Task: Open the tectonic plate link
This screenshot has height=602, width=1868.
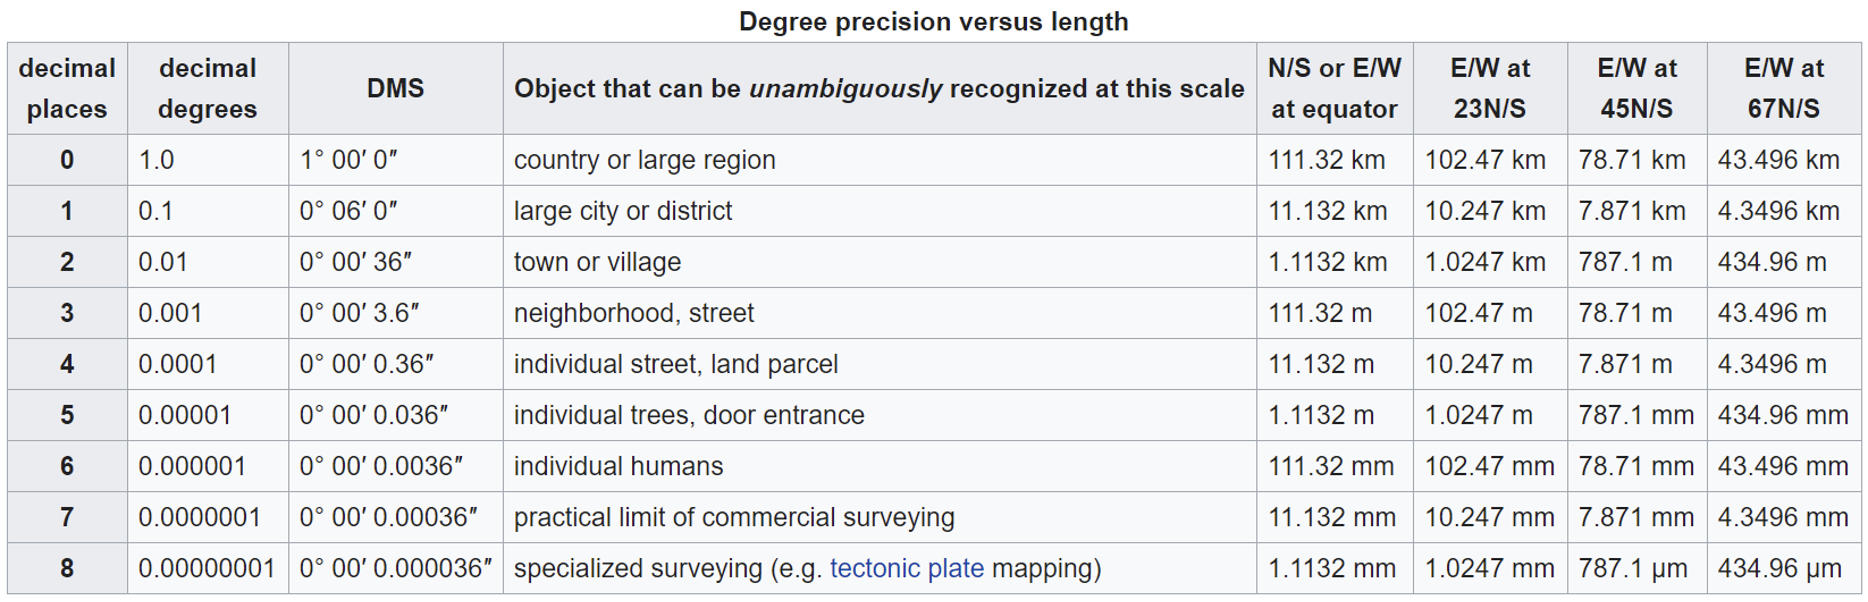Action: pos(906,569)
